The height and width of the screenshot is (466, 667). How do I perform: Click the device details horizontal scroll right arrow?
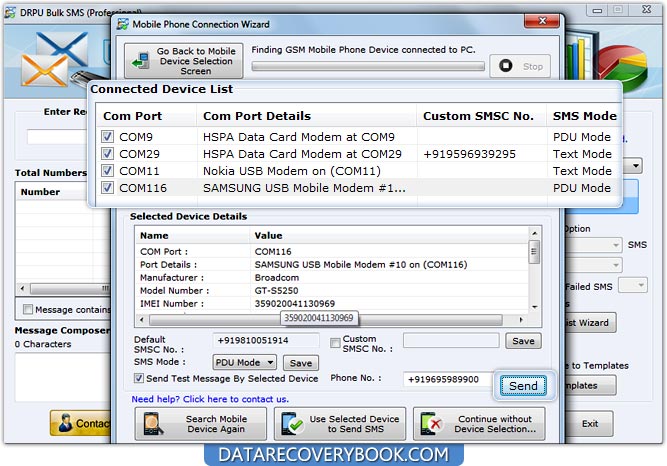[x=520, y=320]
